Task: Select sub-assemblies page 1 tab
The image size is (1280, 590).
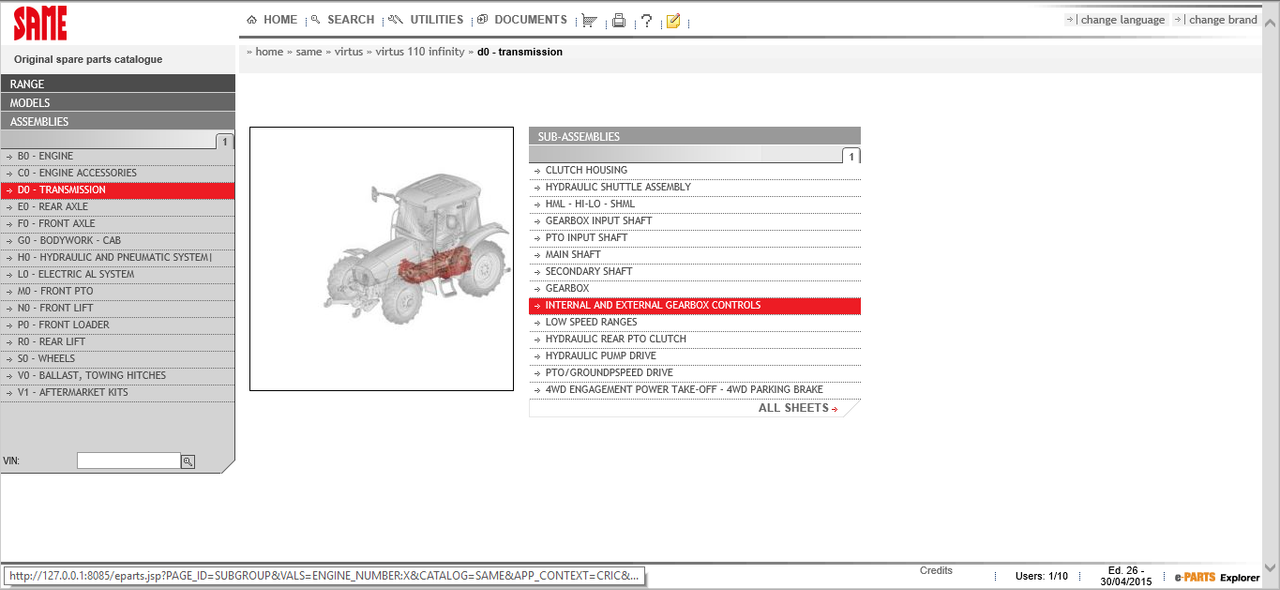Action: click(x=851, y=156)
